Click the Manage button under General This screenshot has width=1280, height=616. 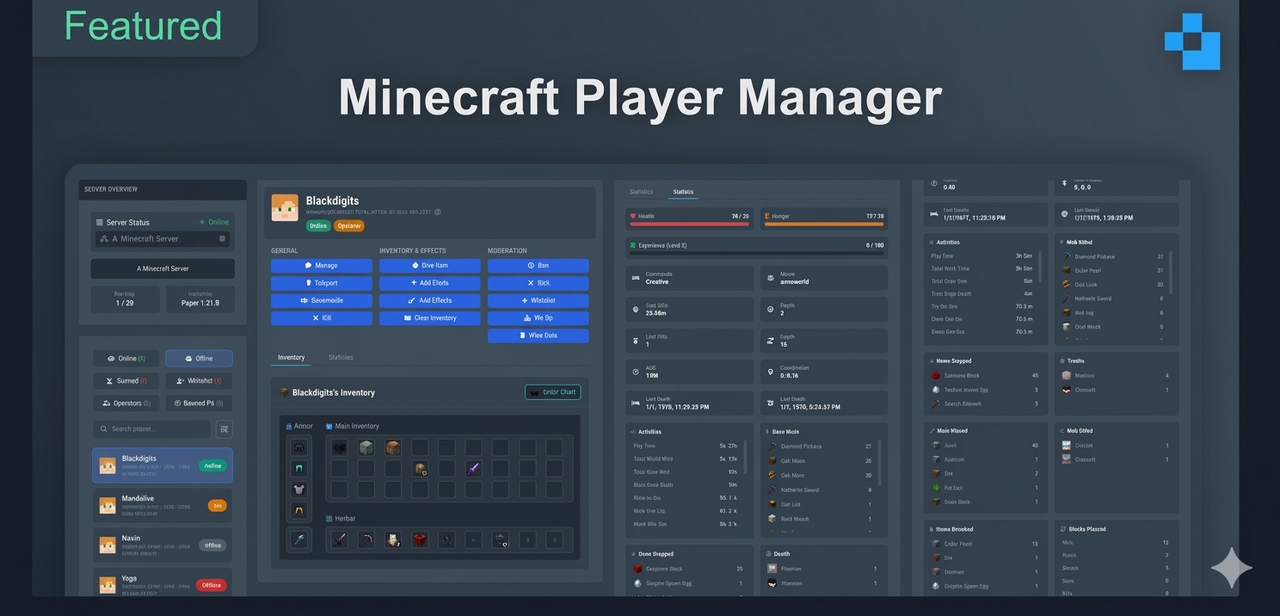click(321, 266)
